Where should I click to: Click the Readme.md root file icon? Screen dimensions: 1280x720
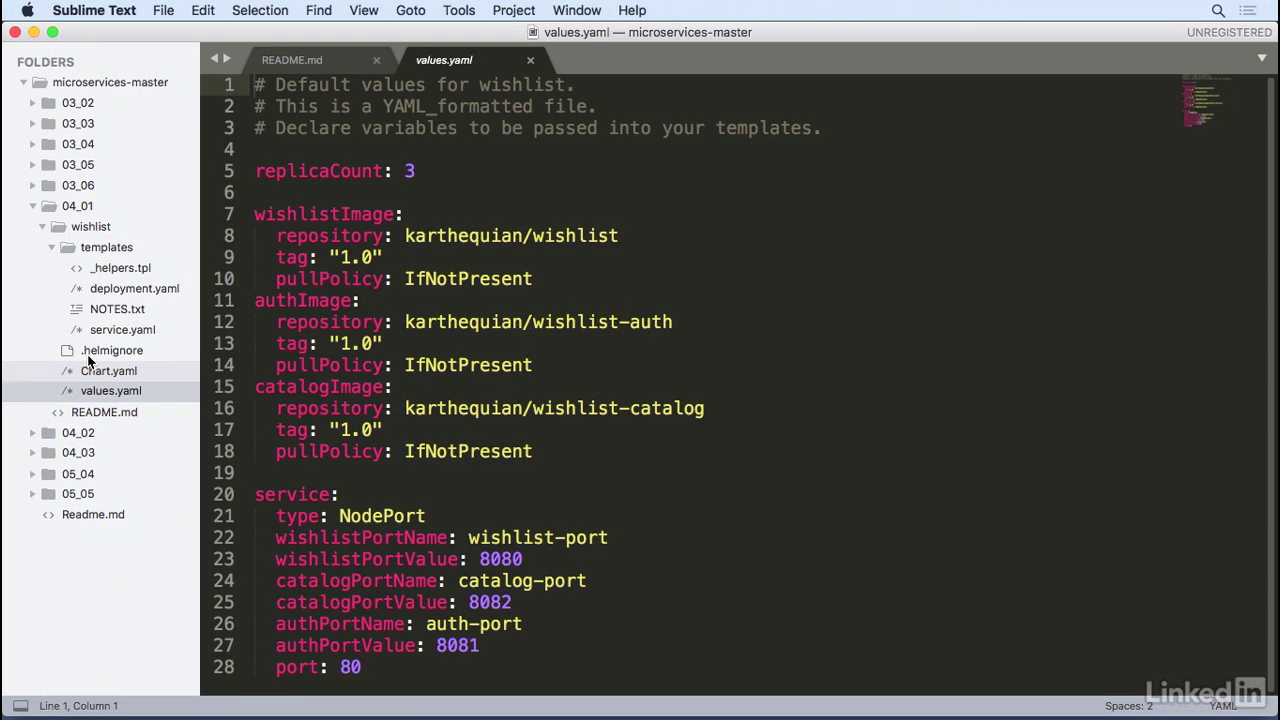48,515
